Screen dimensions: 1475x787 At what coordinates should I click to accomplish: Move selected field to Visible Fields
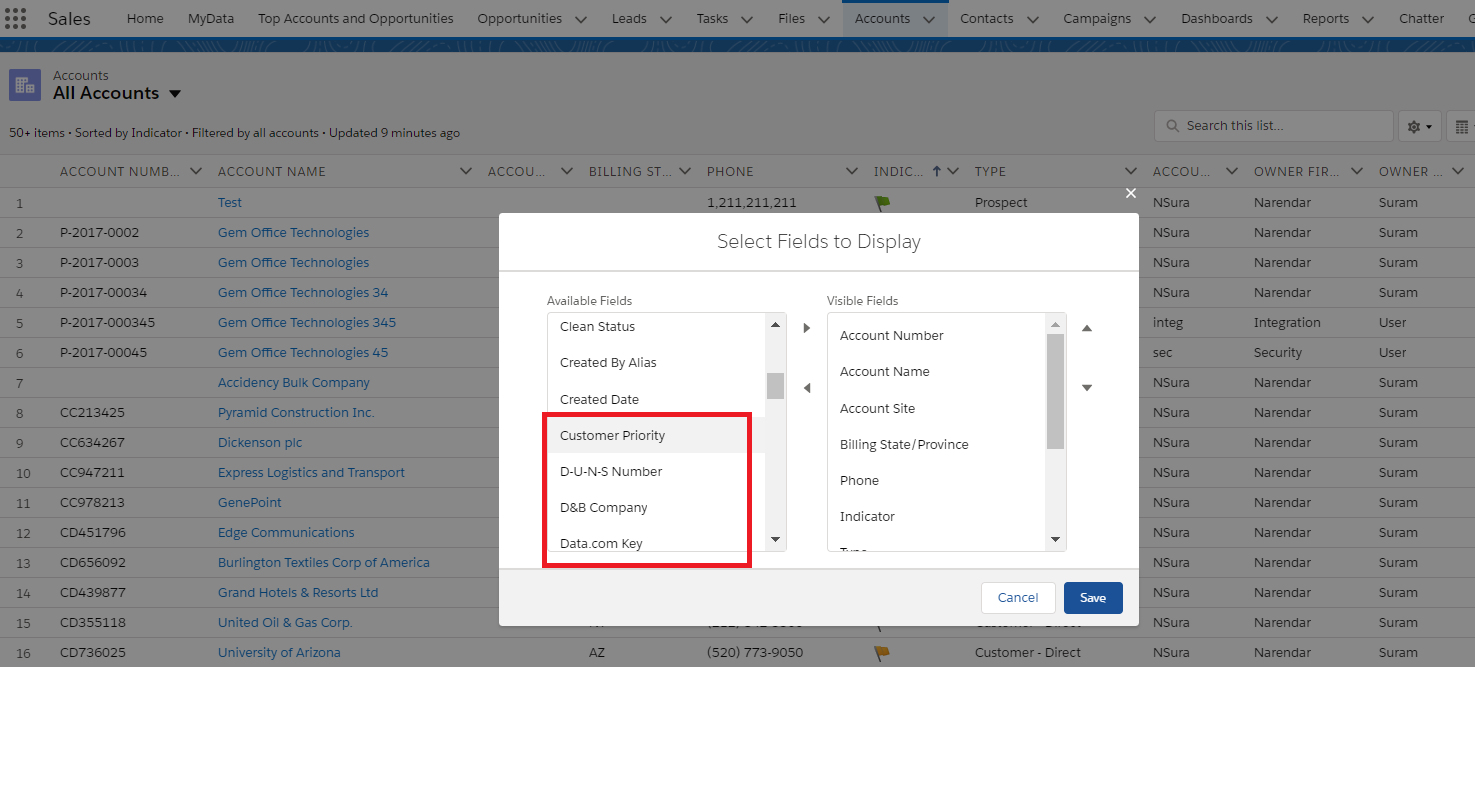(x=807, y=328)
